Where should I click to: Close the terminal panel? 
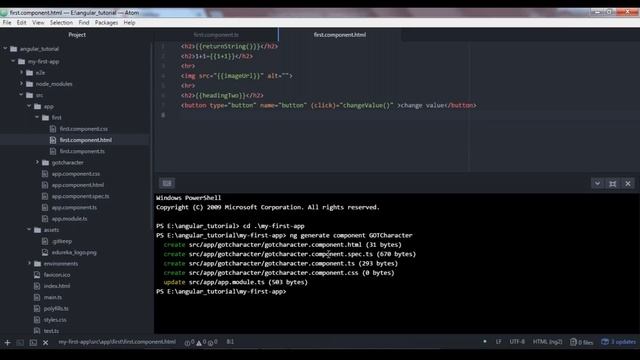[x=628, y=184]
